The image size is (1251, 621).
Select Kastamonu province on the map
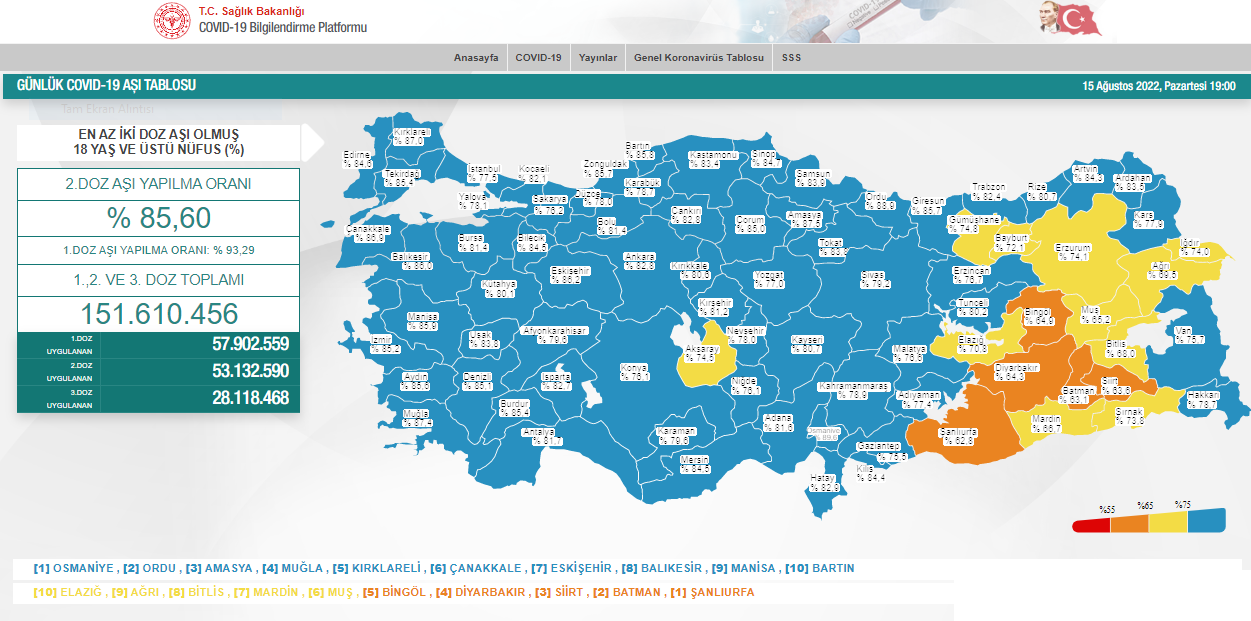pyautogui.click(x=711, y=159)
